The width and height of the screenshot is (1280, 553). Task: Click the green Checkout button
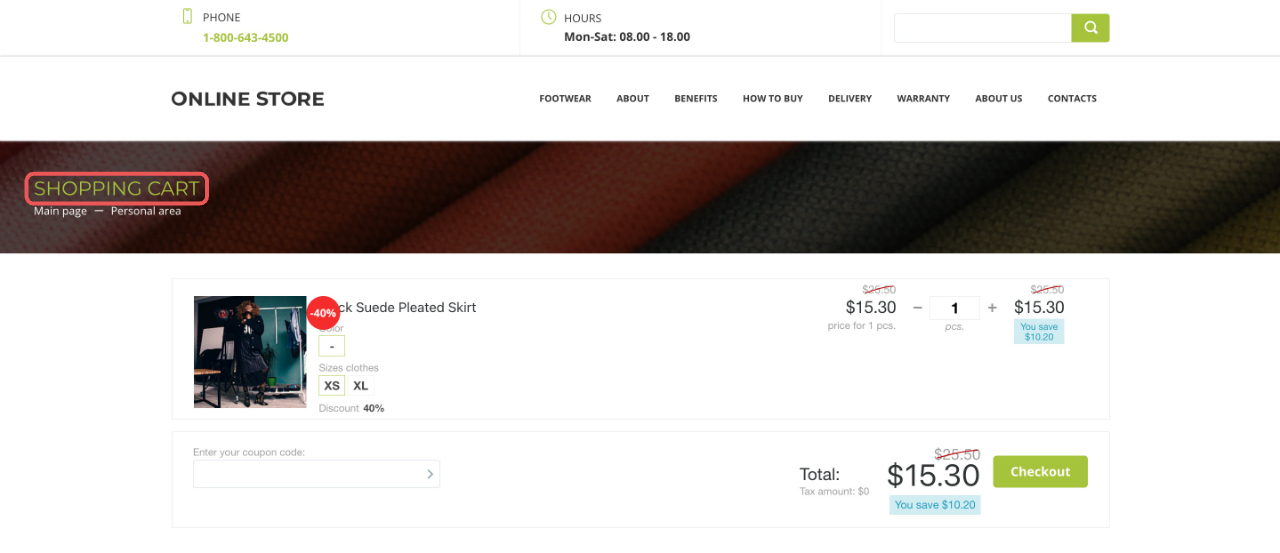pyautogui.click(x=1040, y=472)
